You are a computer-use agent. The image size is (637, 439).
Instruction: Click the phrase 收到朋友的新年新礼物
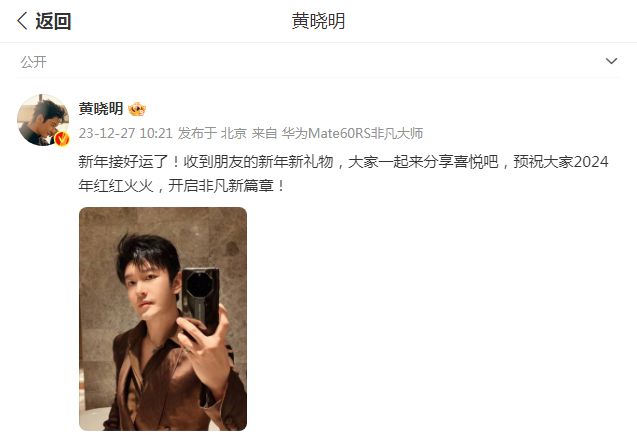click(x=258, y=162)
